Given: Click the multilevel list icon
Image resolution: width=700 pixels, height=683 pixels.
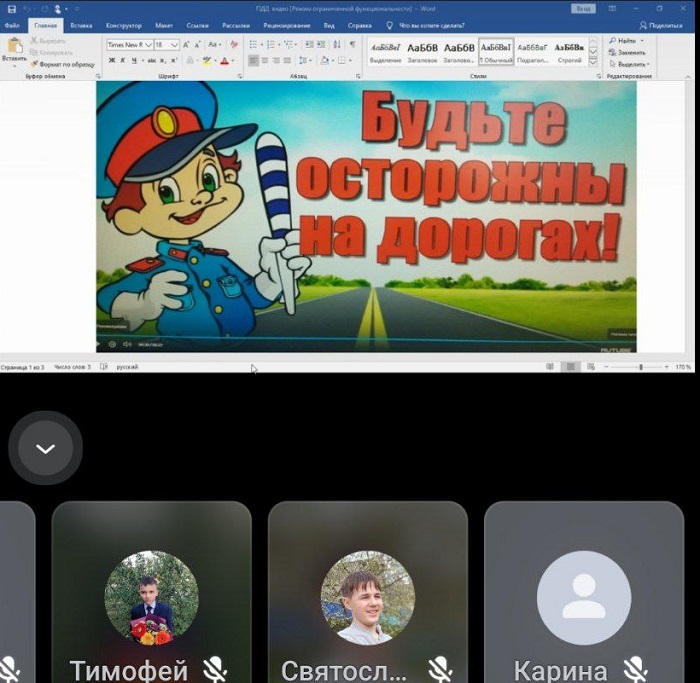Looking at the screenshot, I should click(288, 45).
